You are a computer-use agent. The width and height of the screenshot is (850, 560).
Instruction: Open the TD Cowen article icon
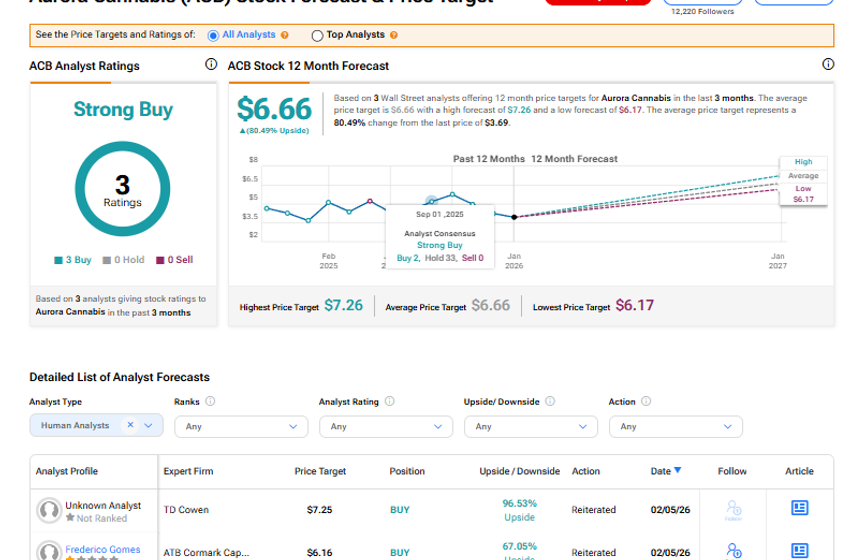tap(799, 508)
